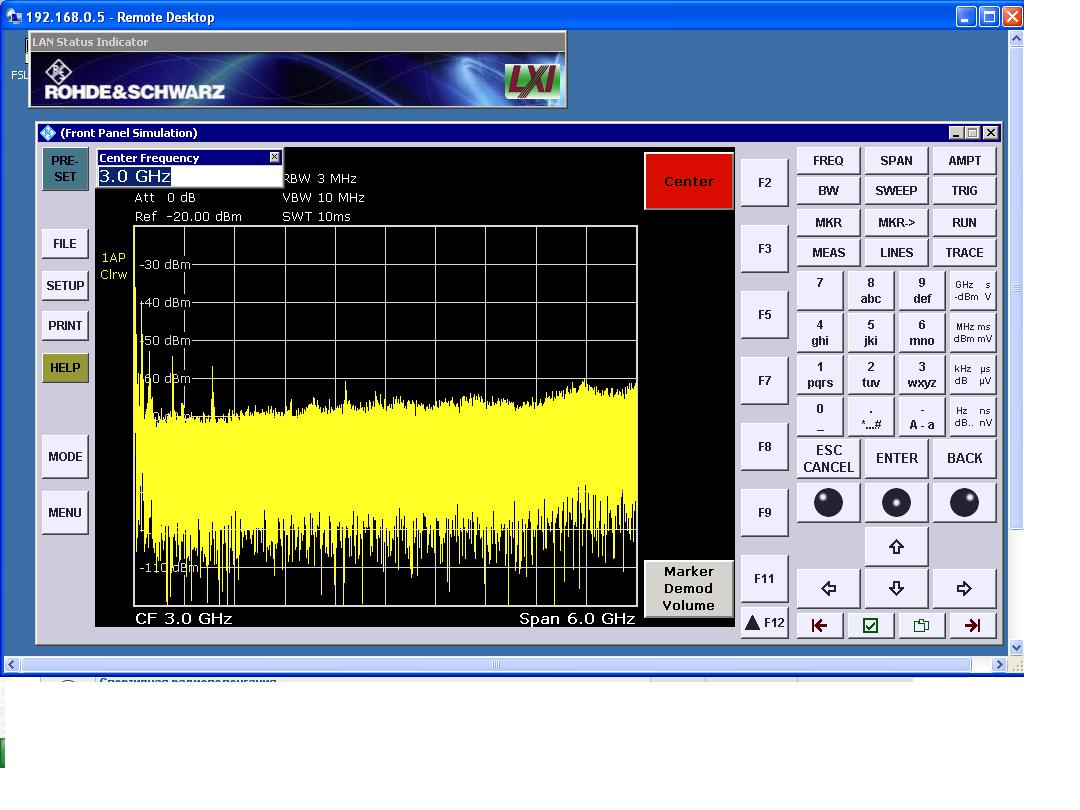The width and height of the screenshot is (1080, 810).
Task: Click the F11 softkey button
Action: pyautogui.click(x=765, y=579)
